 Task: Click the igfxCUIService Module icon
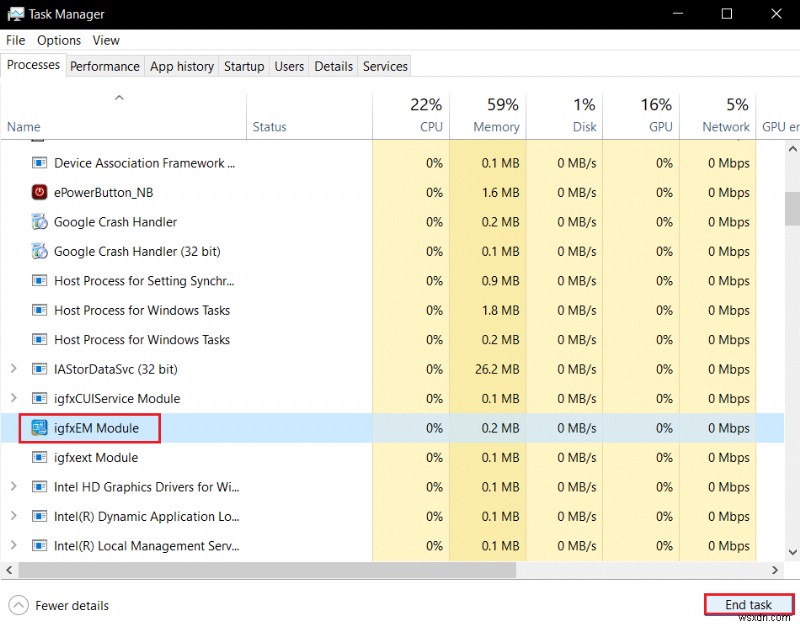(38, 398)
